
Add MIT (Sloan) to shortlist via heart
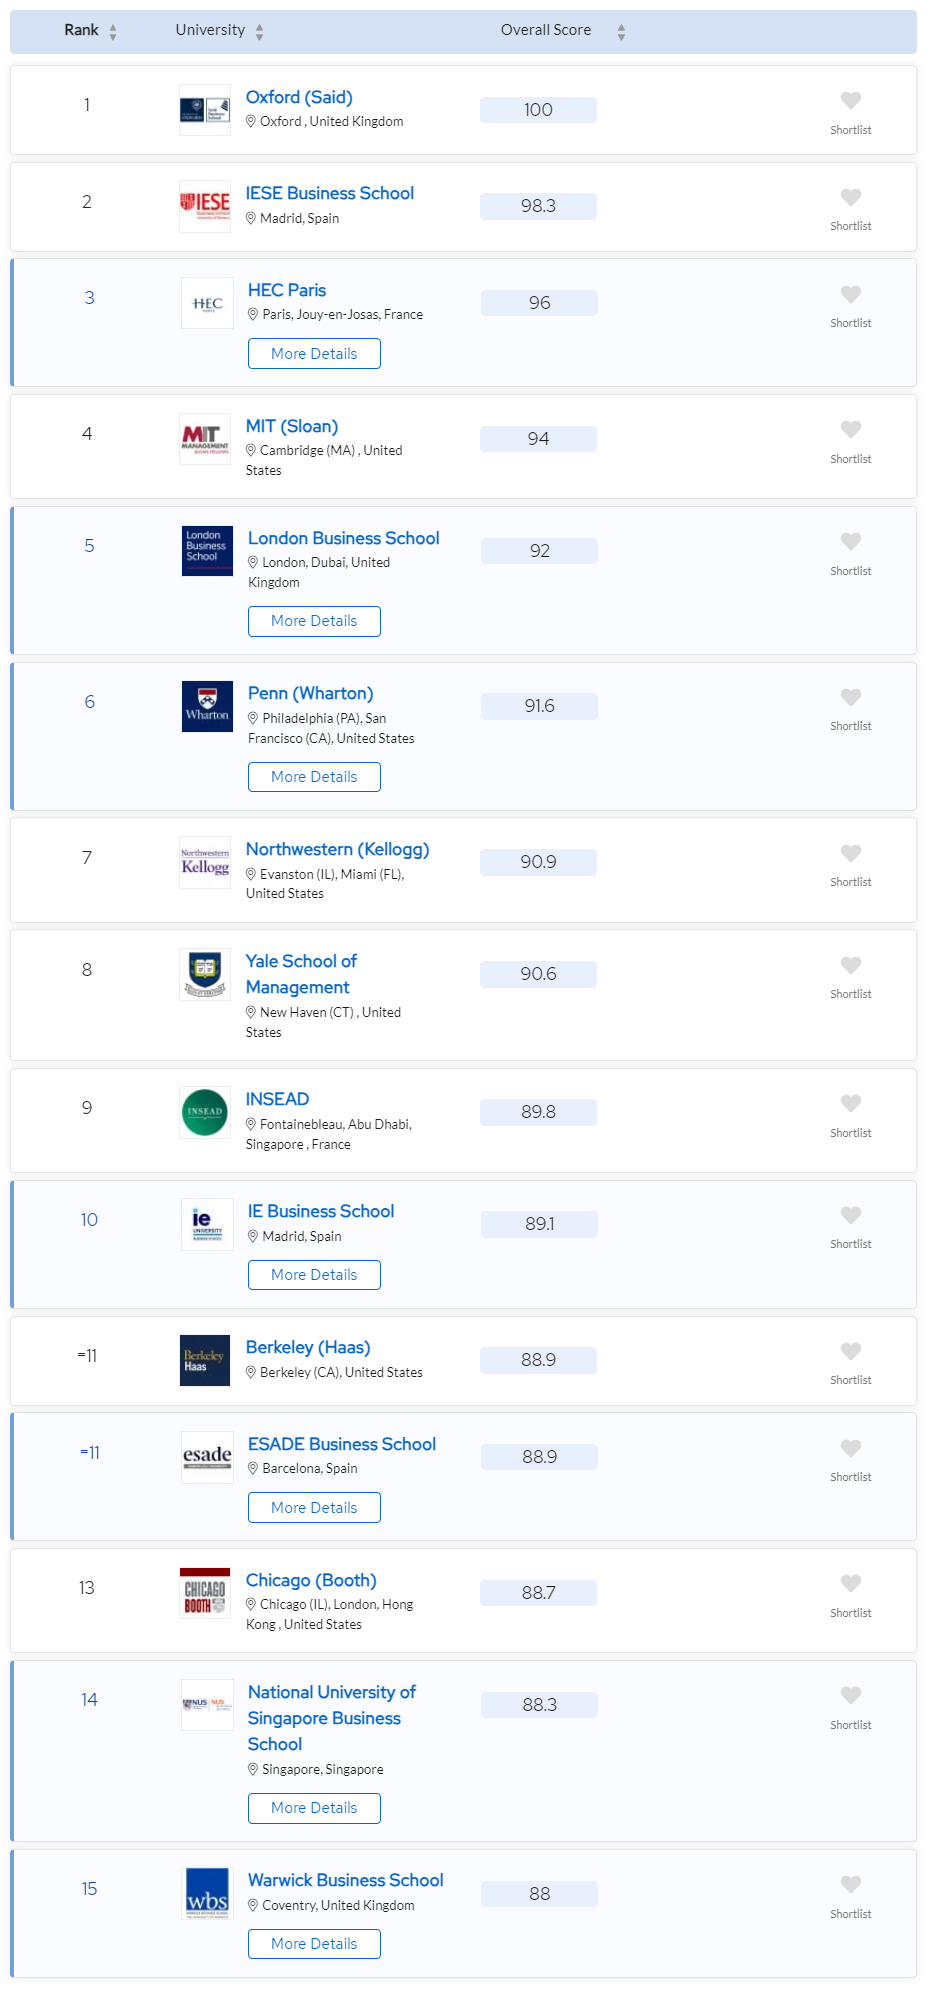point(851,429)
